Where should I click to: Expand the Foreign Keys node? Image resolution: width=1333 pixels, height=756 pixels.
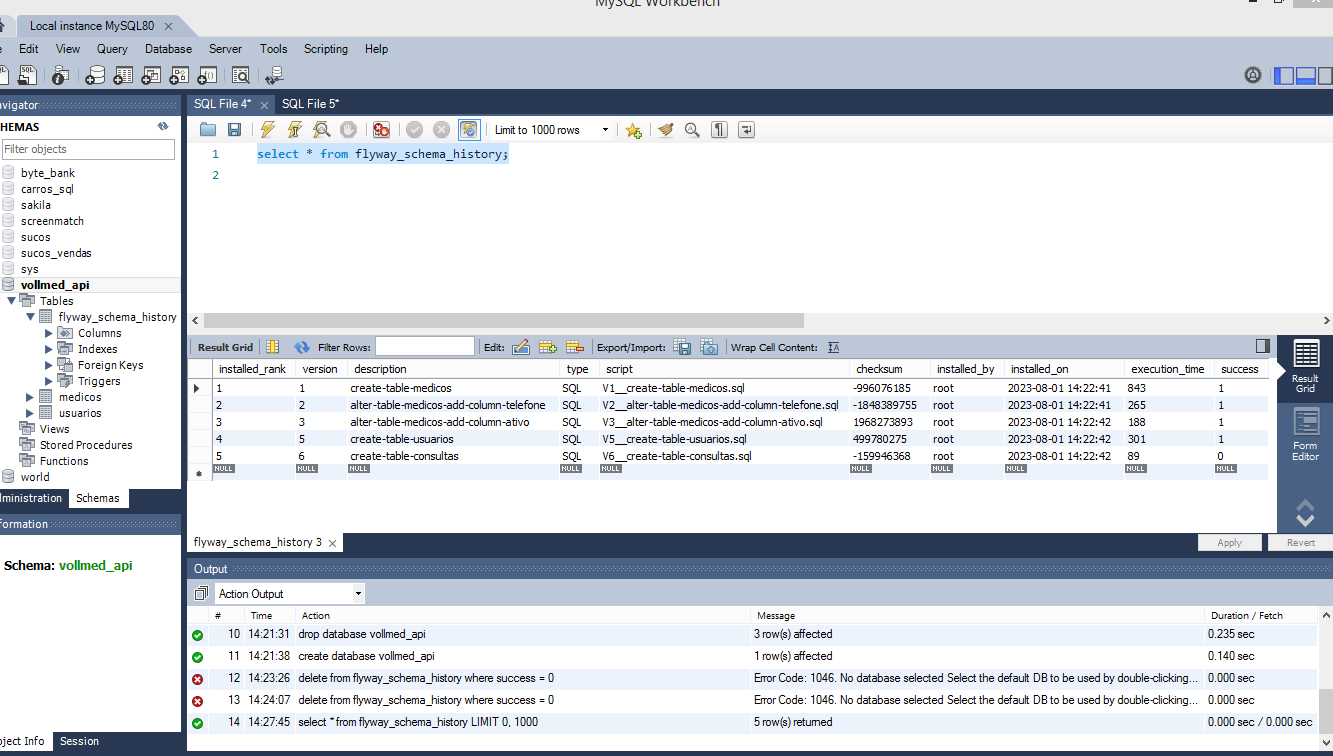[x=50, y=365]
